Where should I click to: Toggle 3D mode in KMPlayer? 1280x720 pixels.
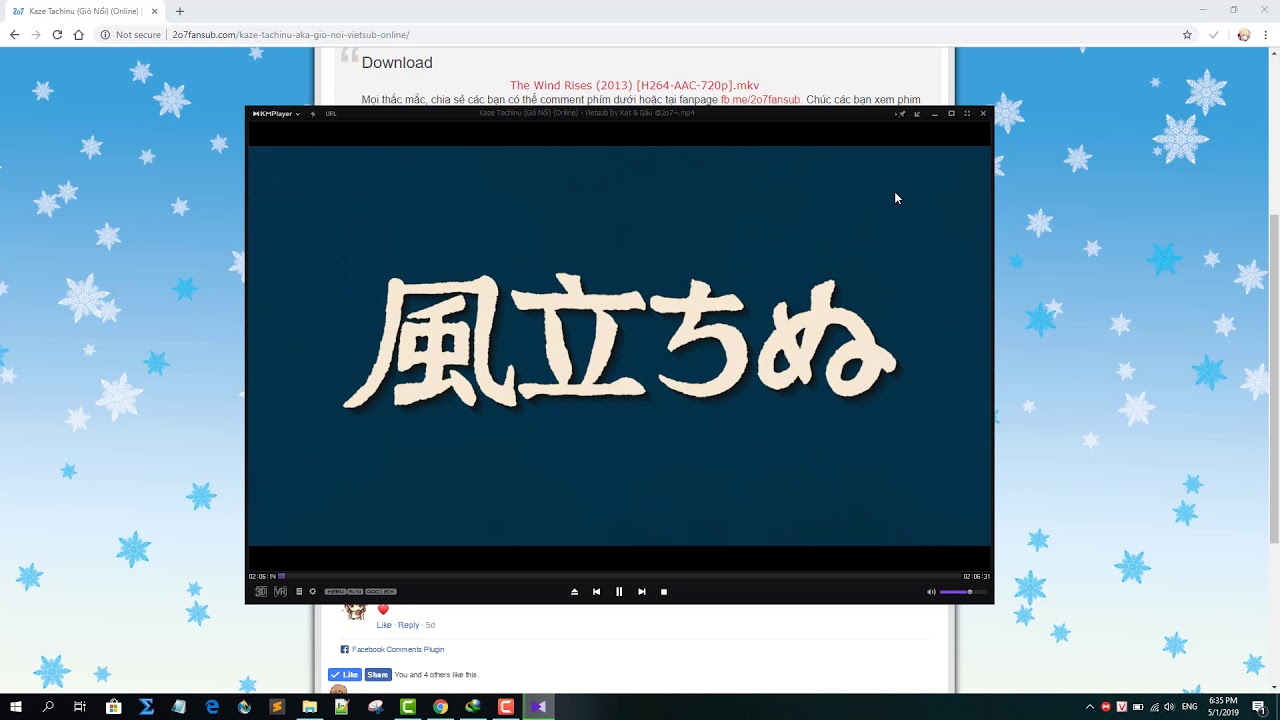coord(261,592)
